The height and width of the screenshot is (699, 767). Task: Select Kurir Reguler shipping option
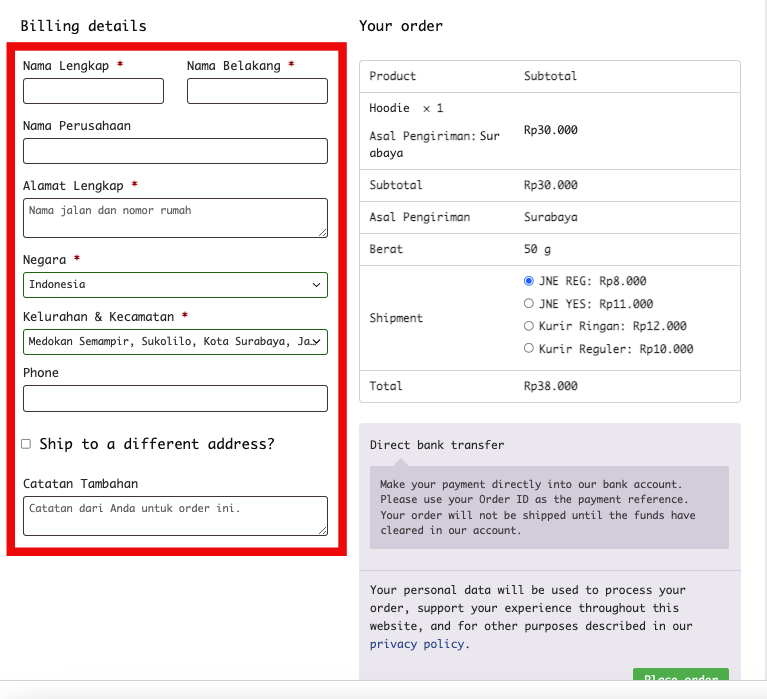click(528, 348)
